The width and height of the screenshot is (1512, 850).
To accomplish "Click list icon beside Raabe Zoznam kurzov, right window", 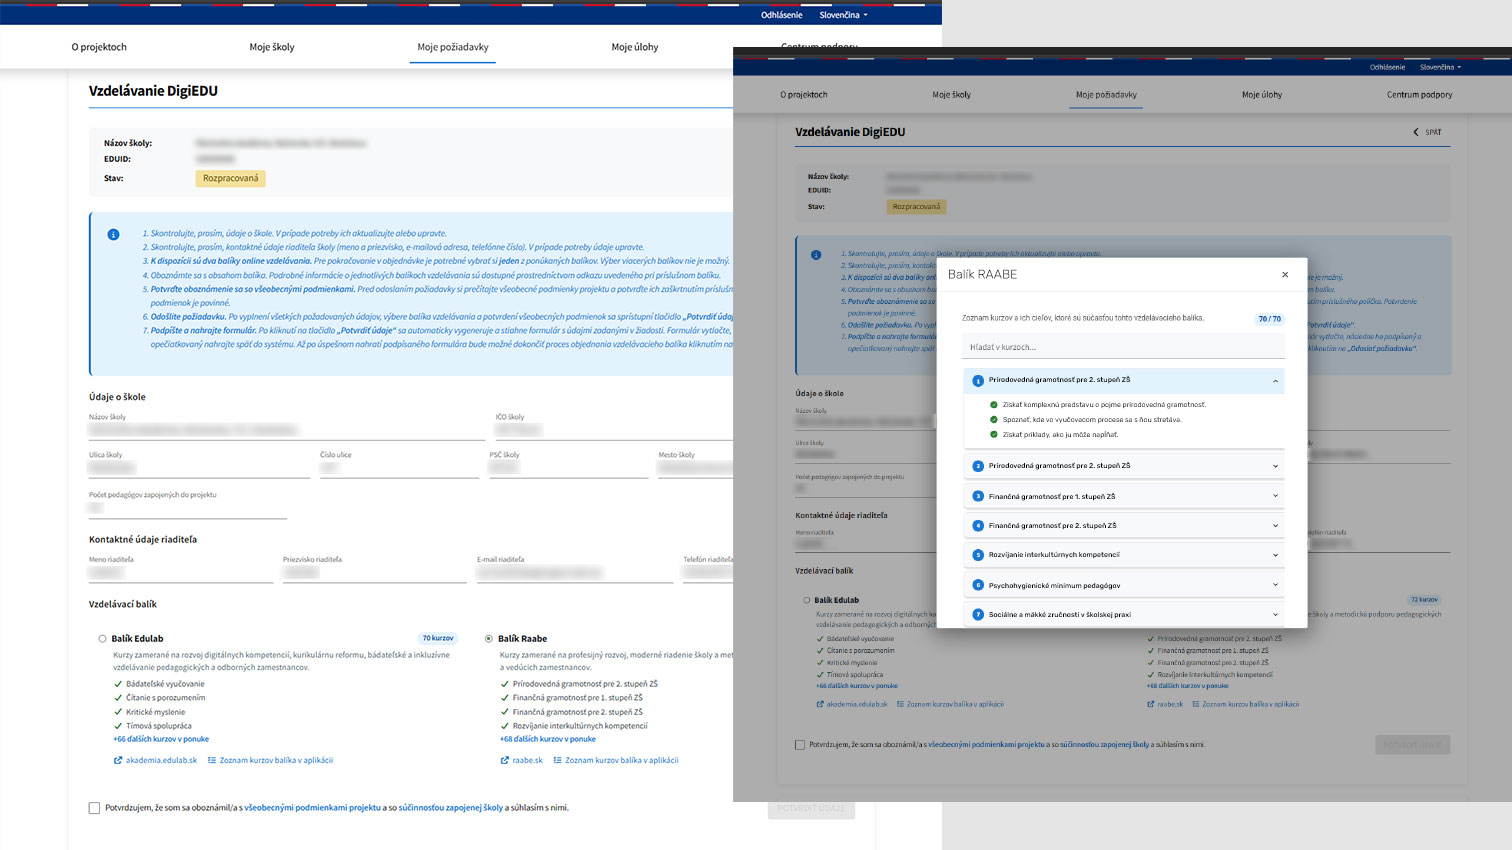I will click(1195, 704).
